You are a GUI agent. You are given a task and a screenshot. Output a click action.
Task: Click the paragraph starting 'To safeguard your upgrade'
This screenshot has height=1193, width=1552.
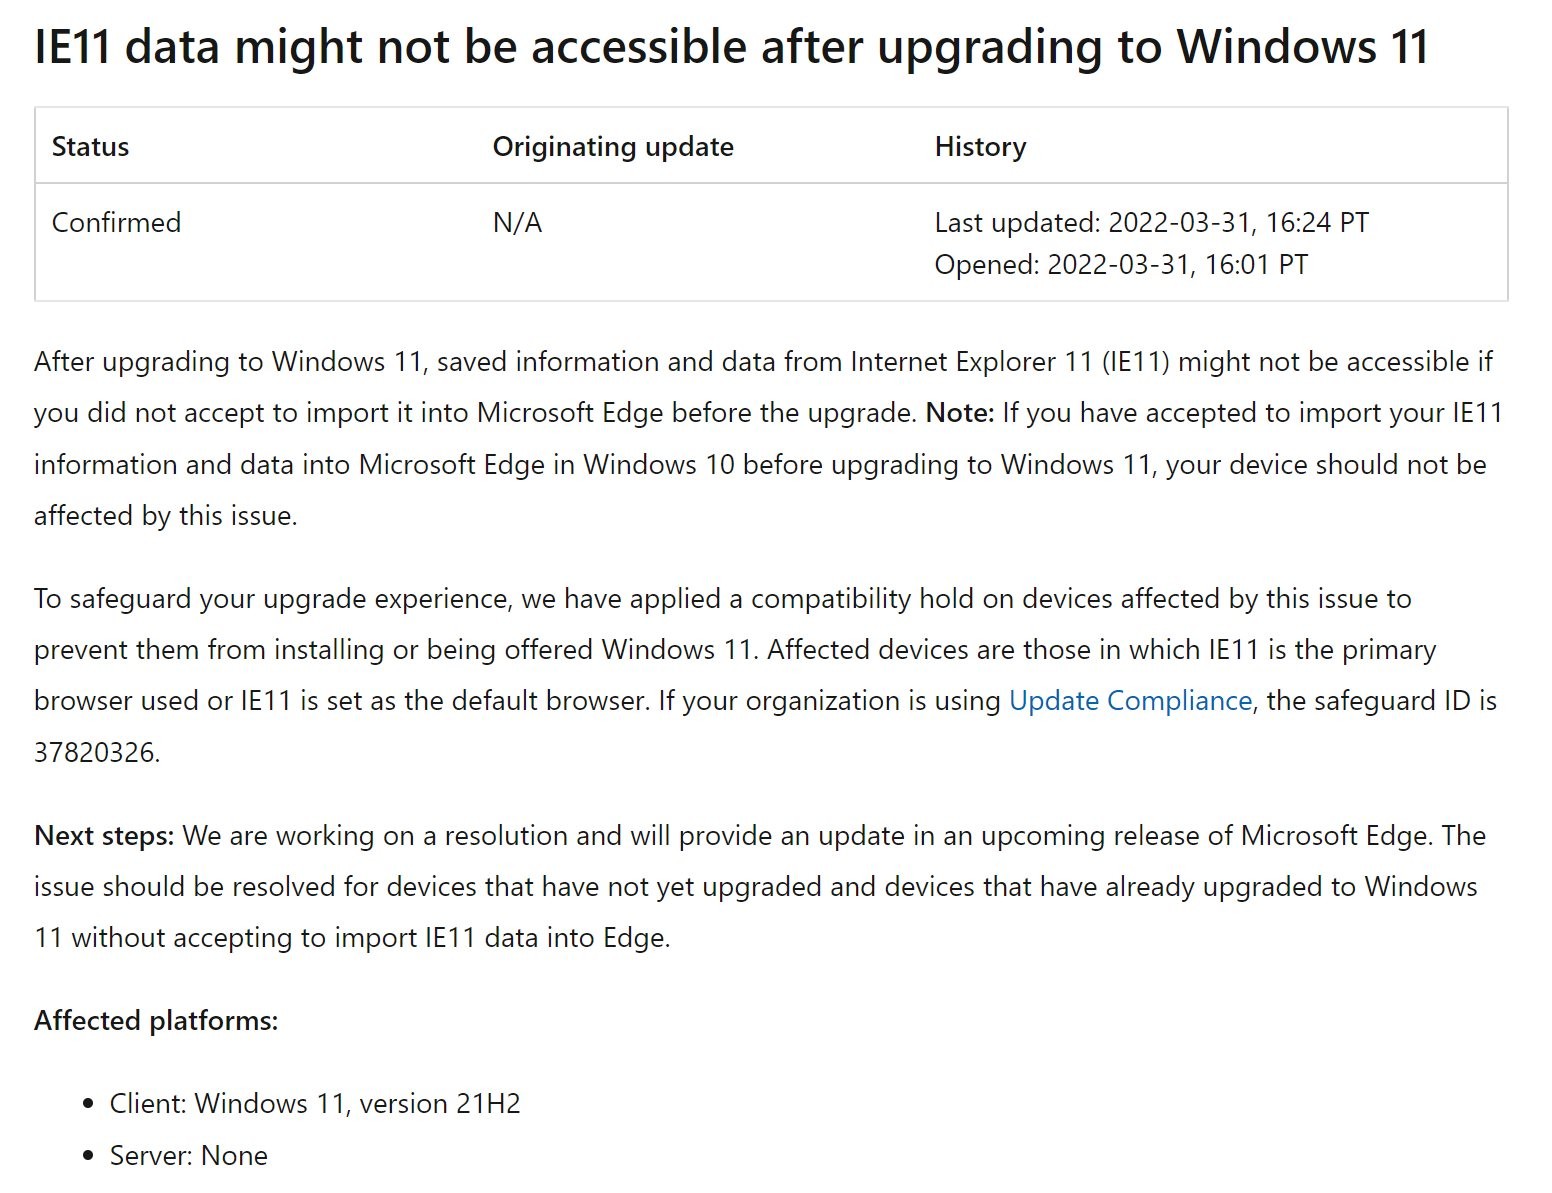pyautogui.click(x=765, y=675)
